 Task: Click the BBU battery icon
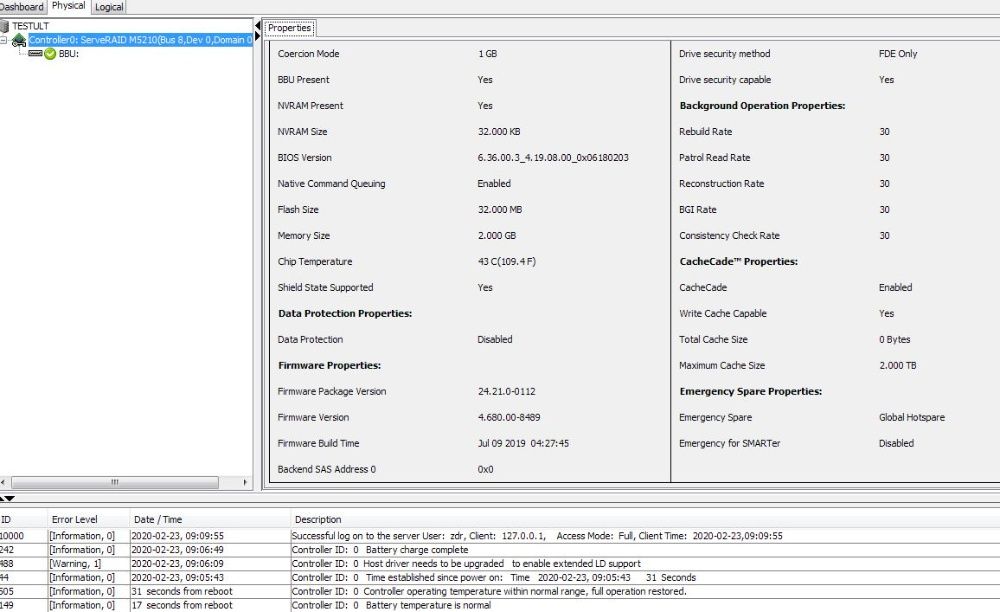pos(35,54)
